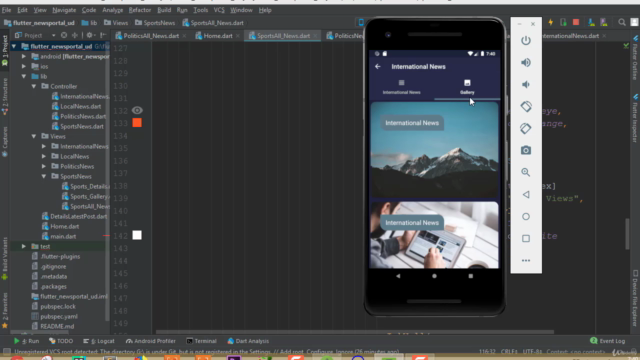This screenshot has height=360, width=640.
Task: Tap the phone's on-screen back navigation triangle
Action: [398, 276]
